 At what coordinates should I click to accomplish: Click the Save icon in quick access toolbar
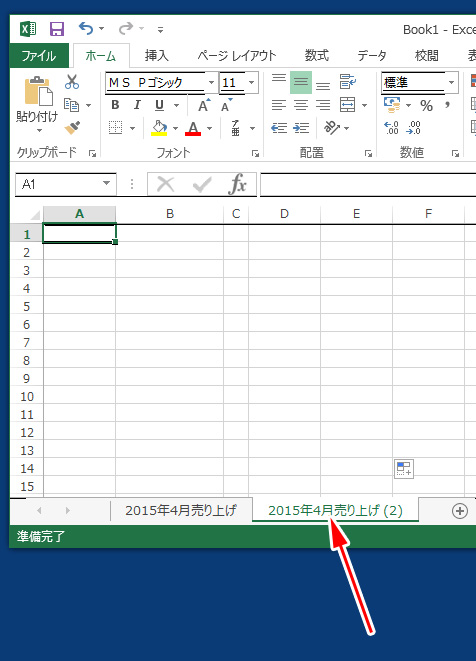[57, 29]
